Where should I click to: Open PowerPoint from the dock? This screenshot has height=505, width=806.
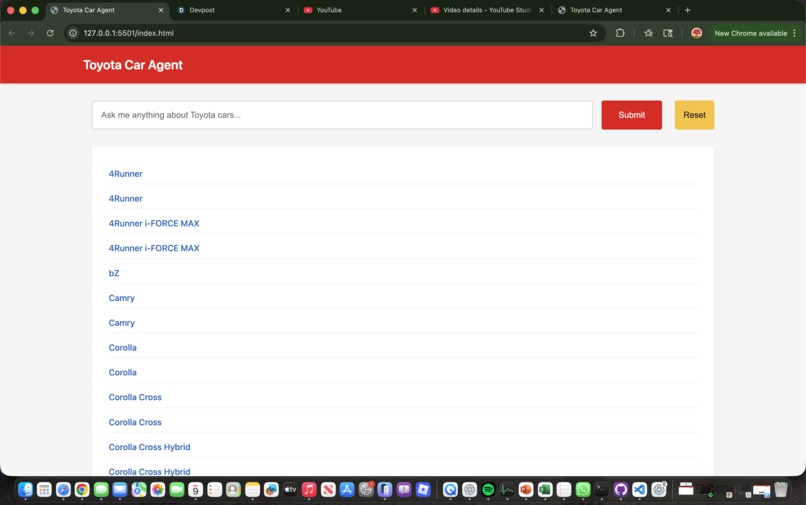click(x=526, y=490)
